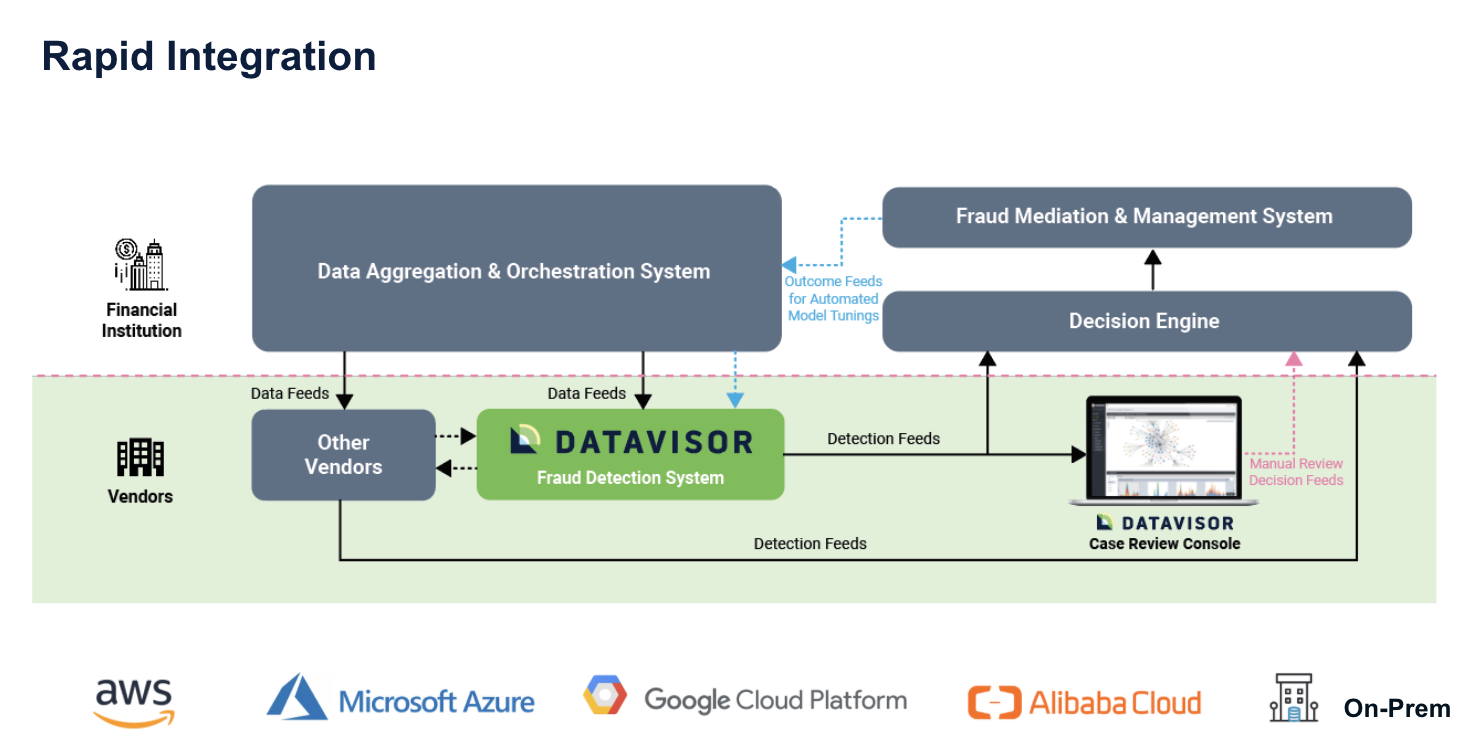1470x746 pixels.
Task: Click the Alibaba Cloud text
Action: (1115, 703)
